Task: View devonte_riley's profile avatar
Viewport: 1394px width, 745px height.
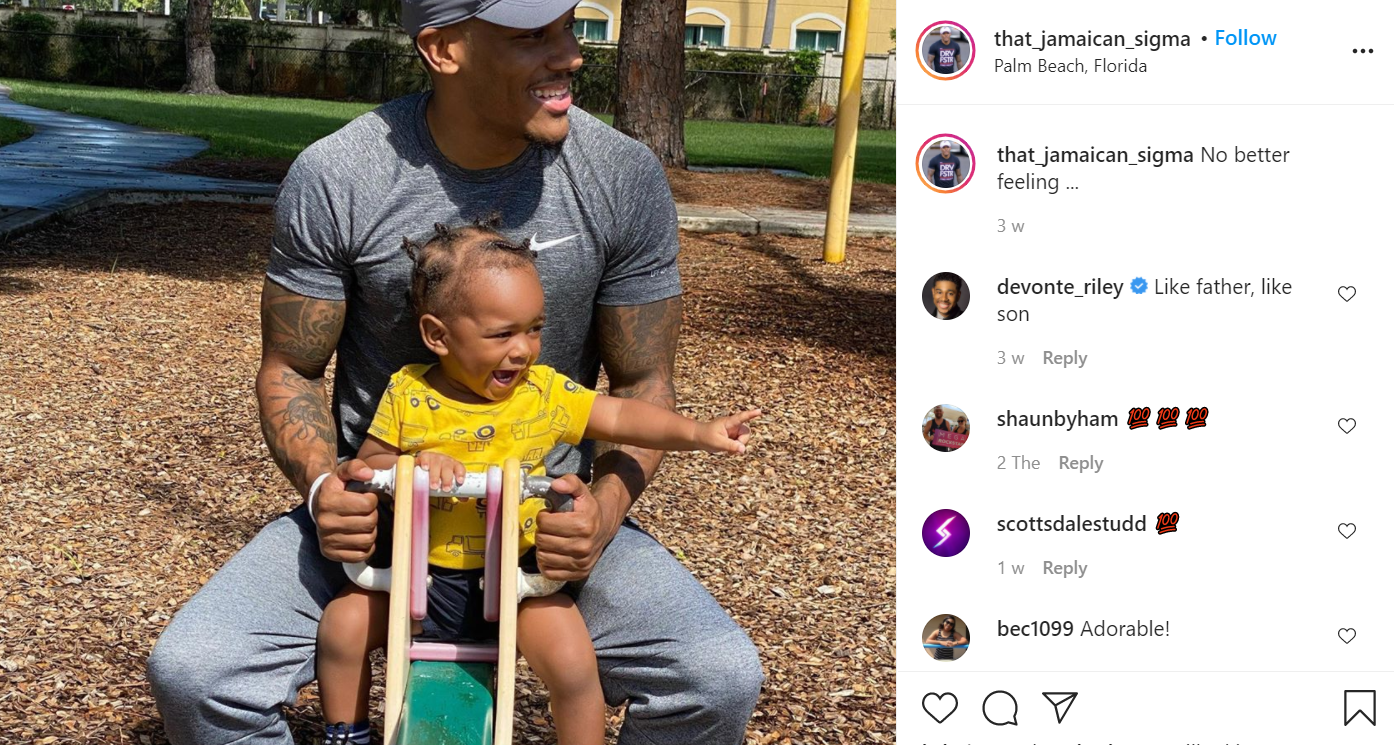Action: pos(946,296)
